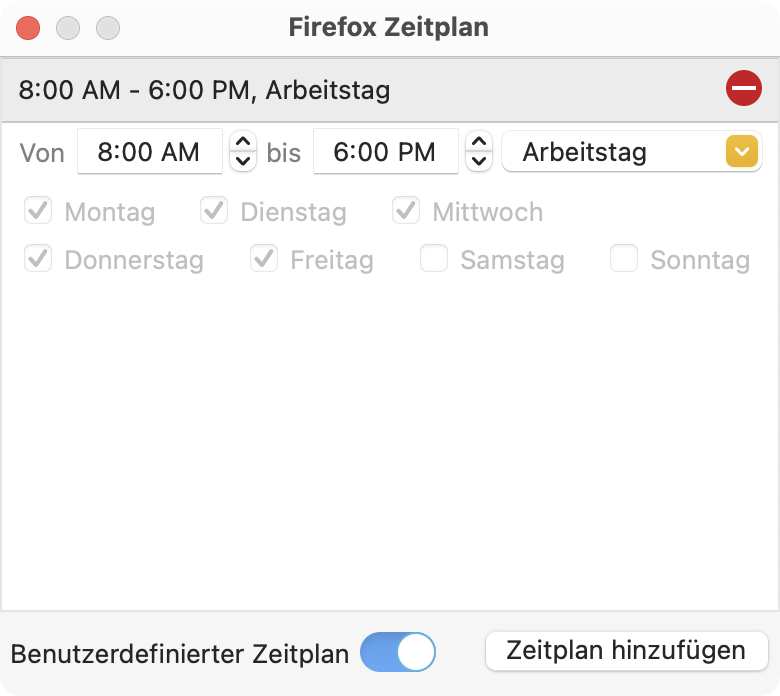The image size is (780, 696).
Task: Check the Sonntag checkbox
Action: (624, 258)
